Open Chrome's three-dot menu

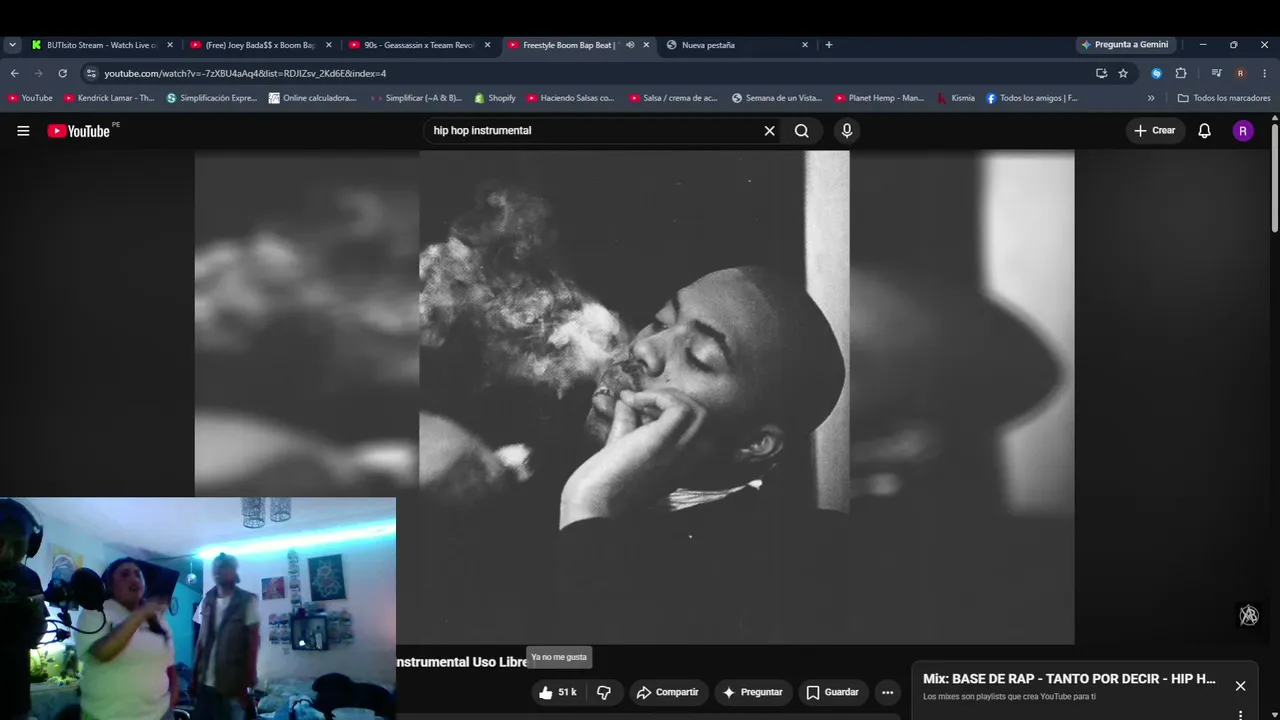point(1264,73)
